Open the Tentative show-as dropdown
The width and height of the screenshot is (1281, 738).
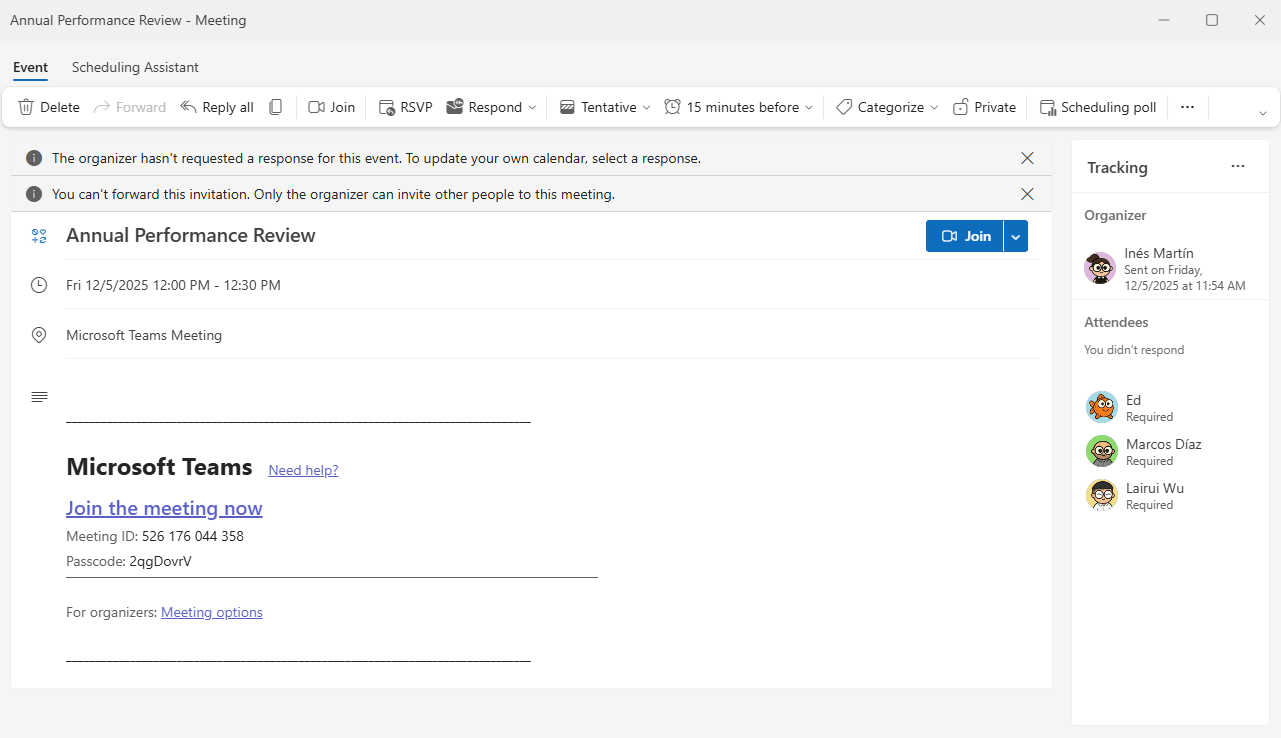point(646,107)
